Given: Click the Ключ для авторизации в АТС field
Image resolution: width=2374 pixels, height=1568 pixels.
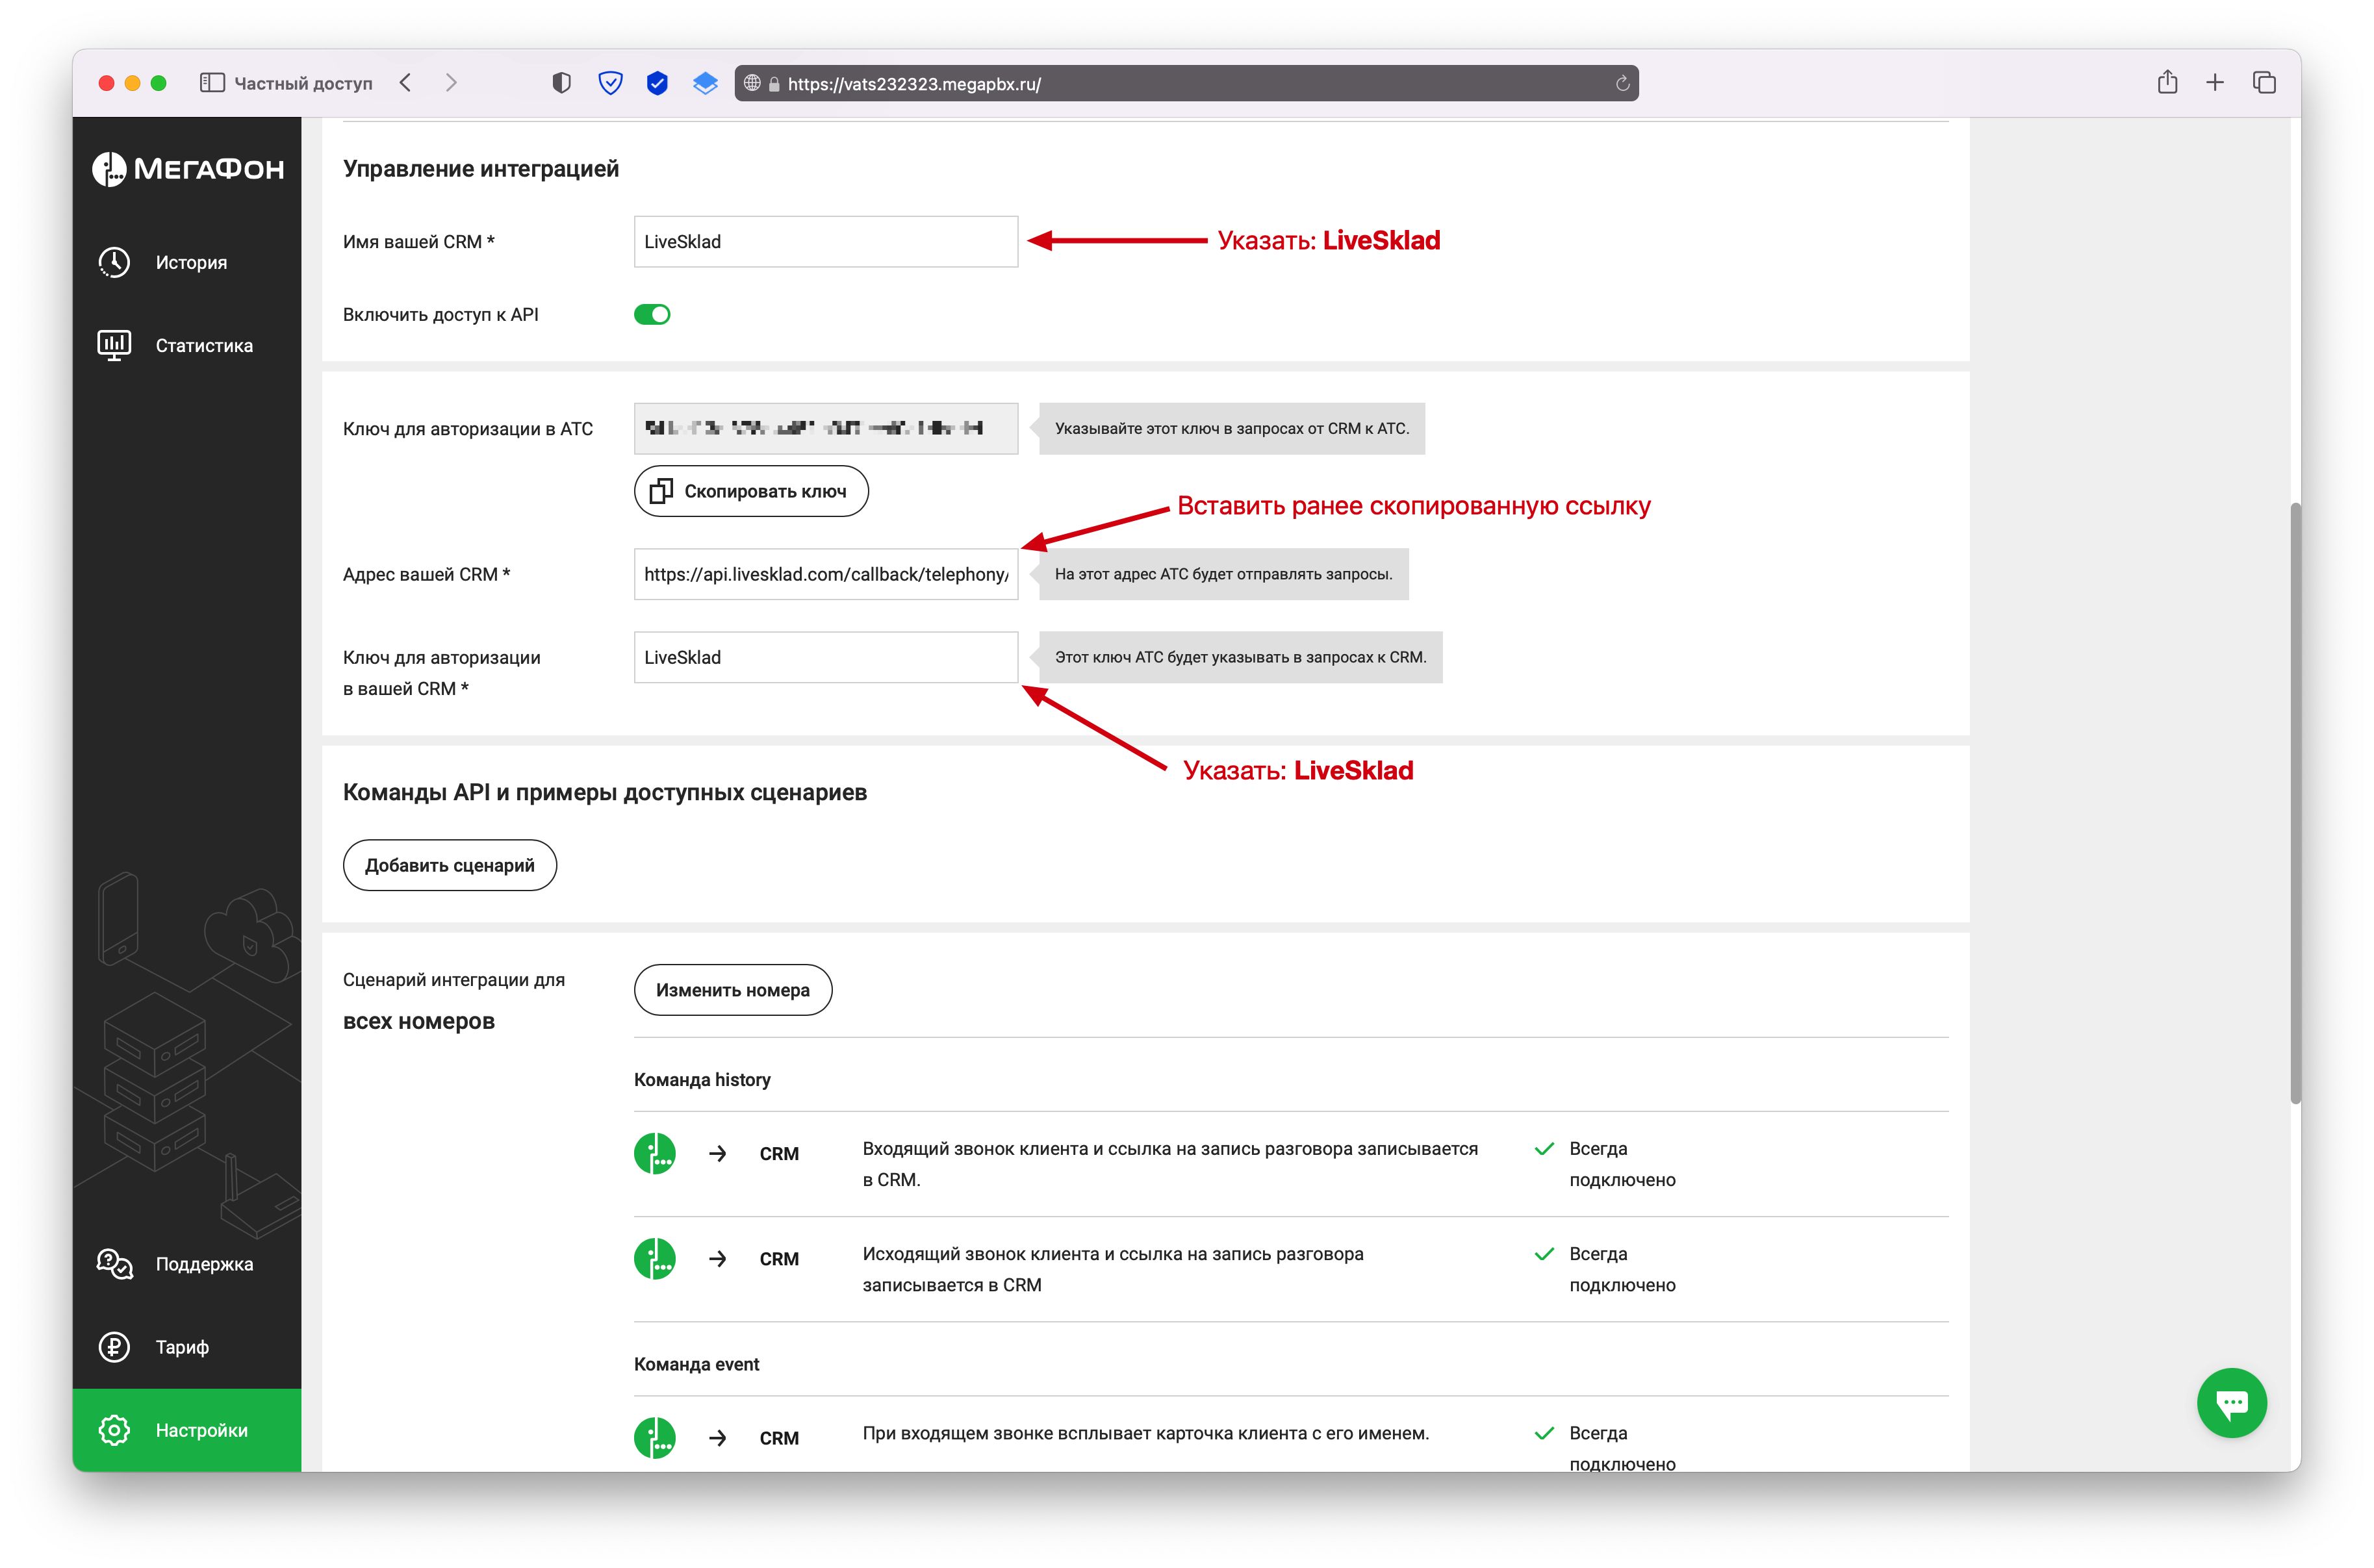Looking at the screenshot, I should [826, 428].
